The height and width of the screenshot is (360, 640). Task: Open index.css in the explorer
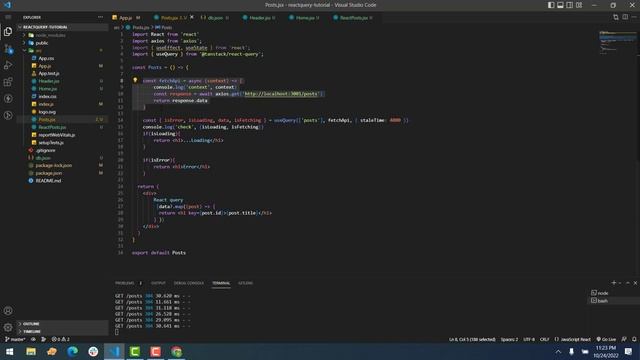click(x=63, y=96)
